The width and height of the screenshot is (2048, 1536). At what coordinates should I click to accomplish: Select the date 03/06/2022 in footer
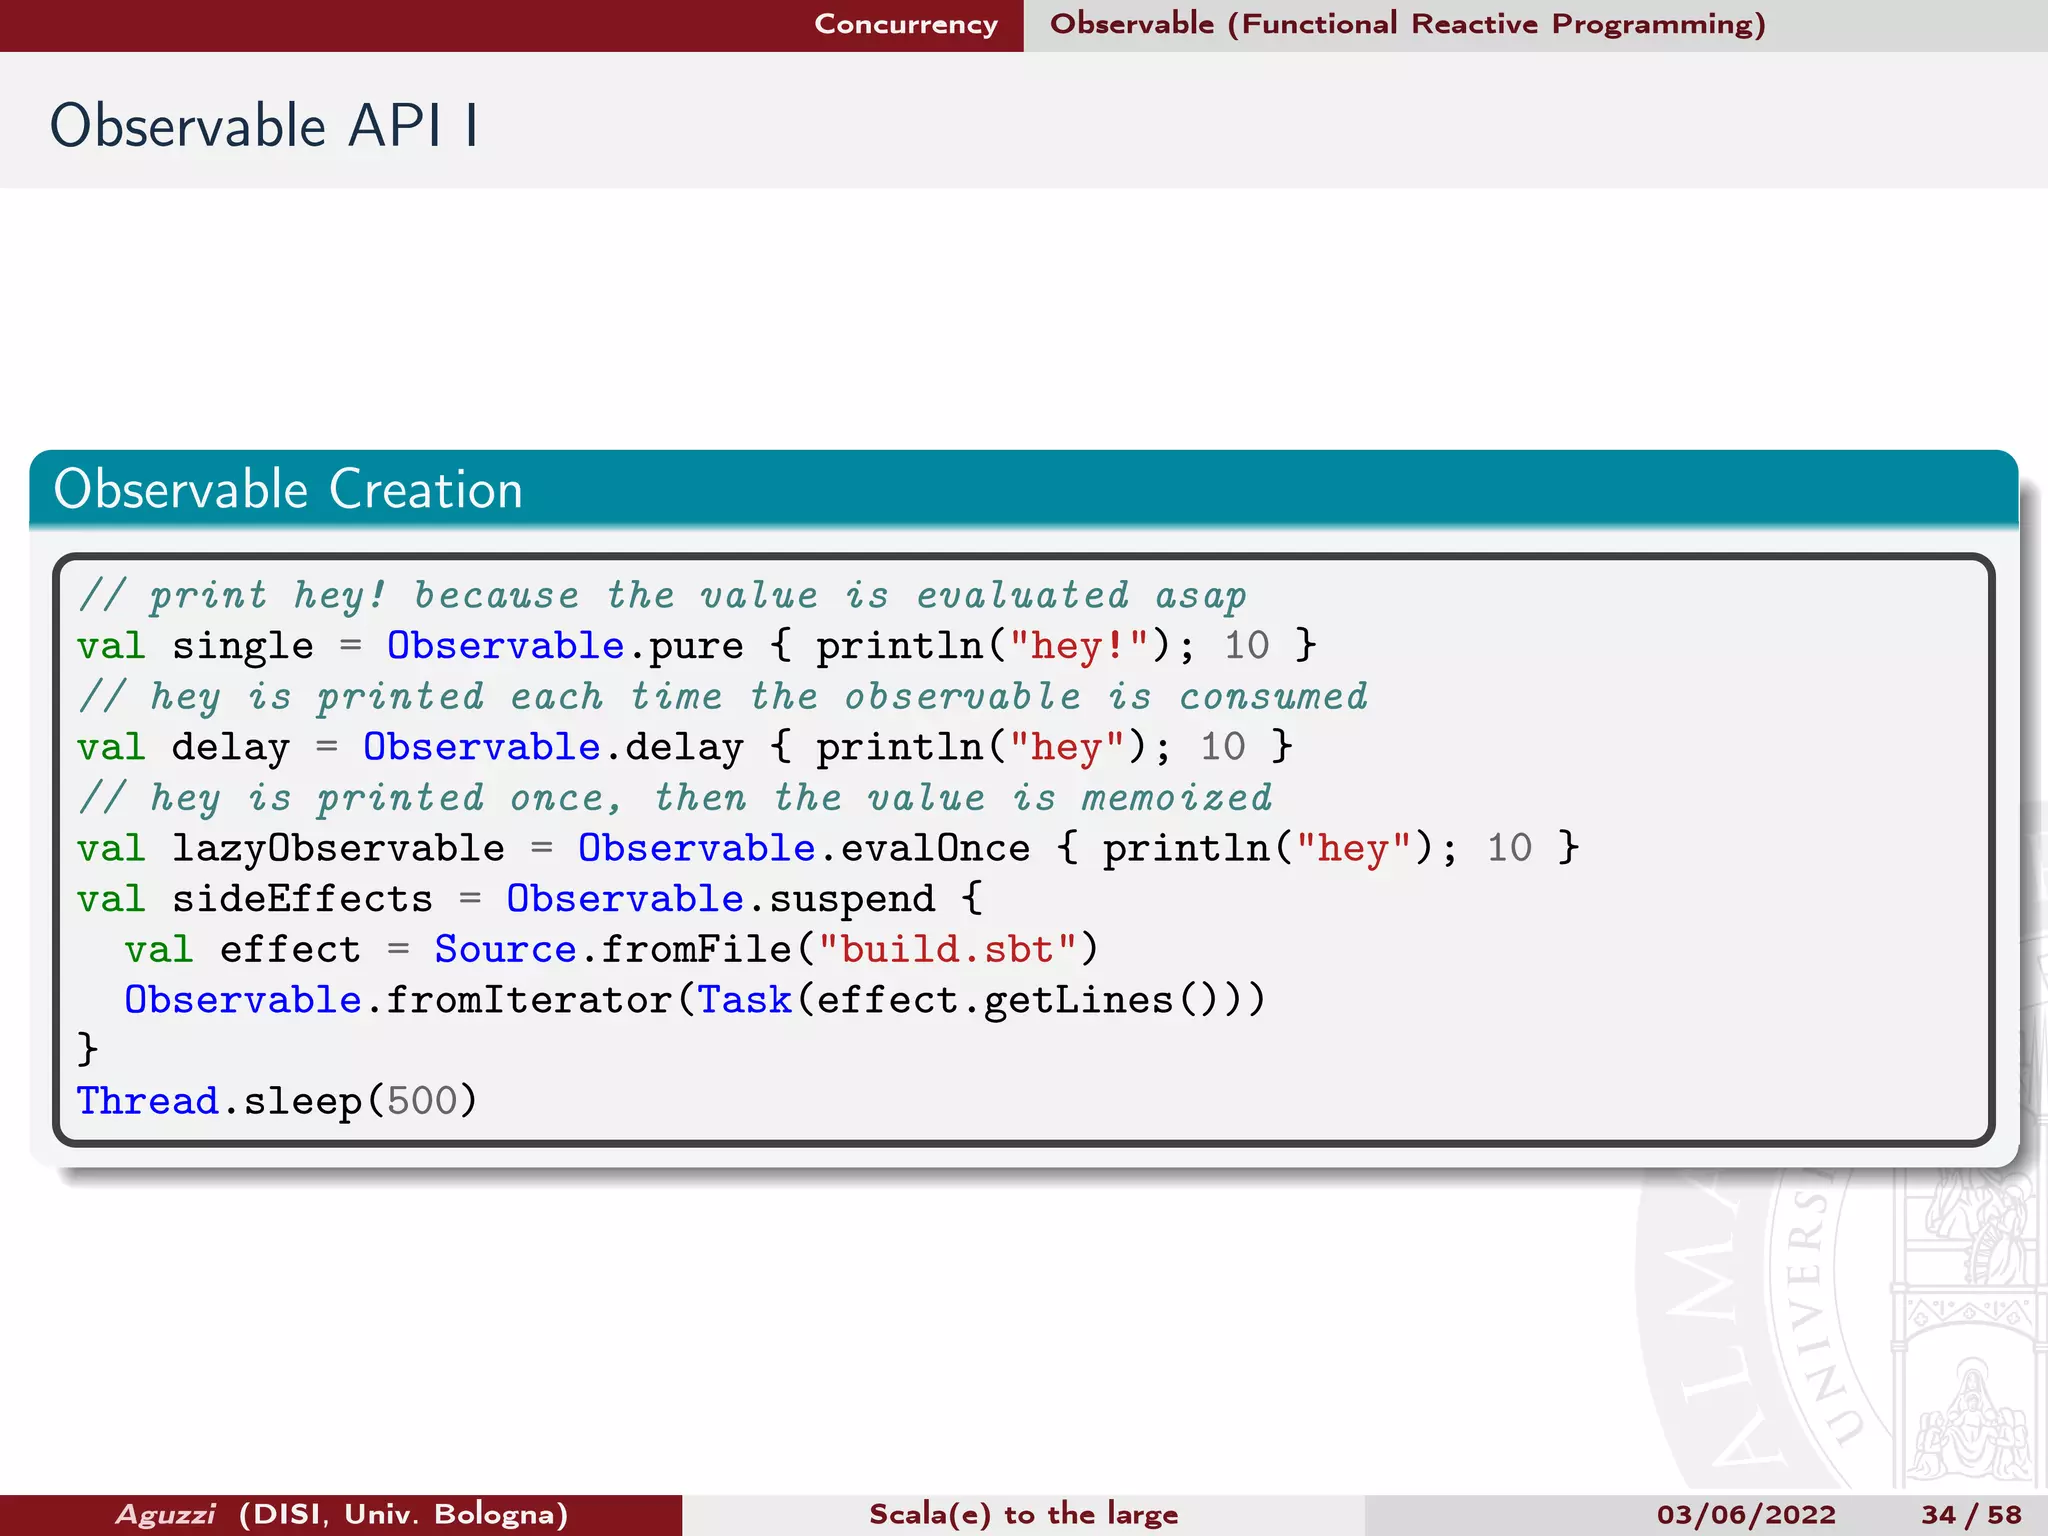(1746, 1514)
